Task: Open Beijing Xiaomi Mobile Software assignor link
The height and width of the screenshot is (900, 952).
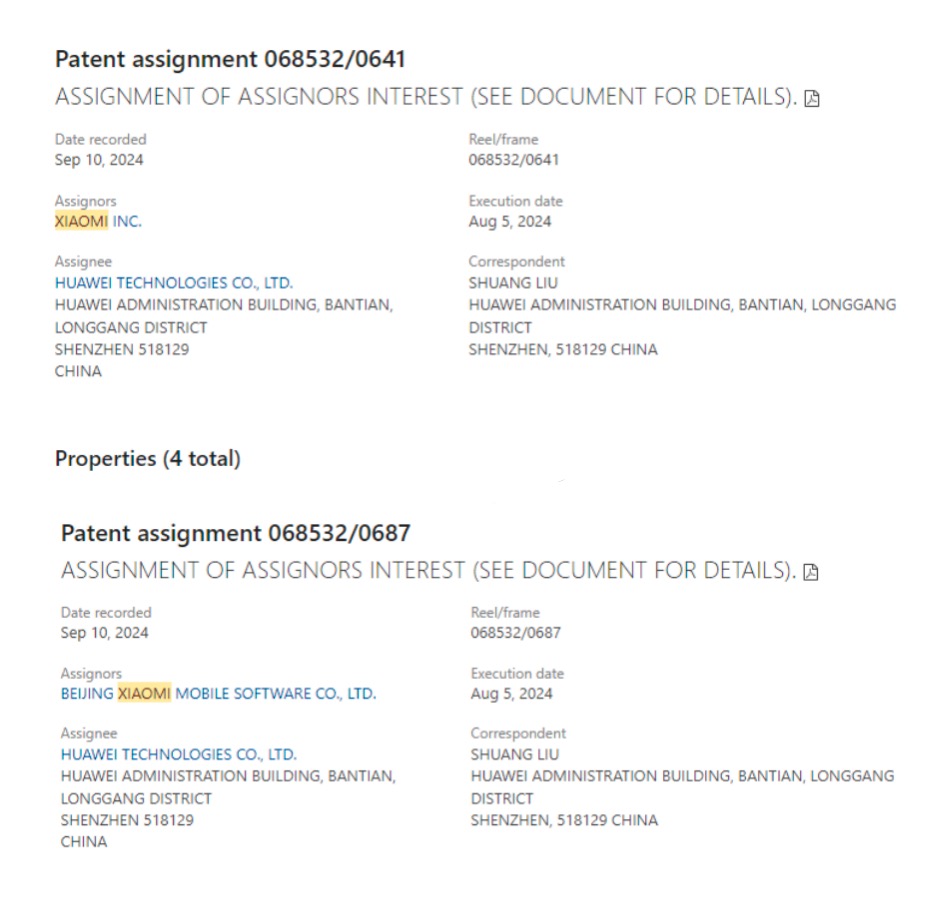Action: click(x=218, y=694)
